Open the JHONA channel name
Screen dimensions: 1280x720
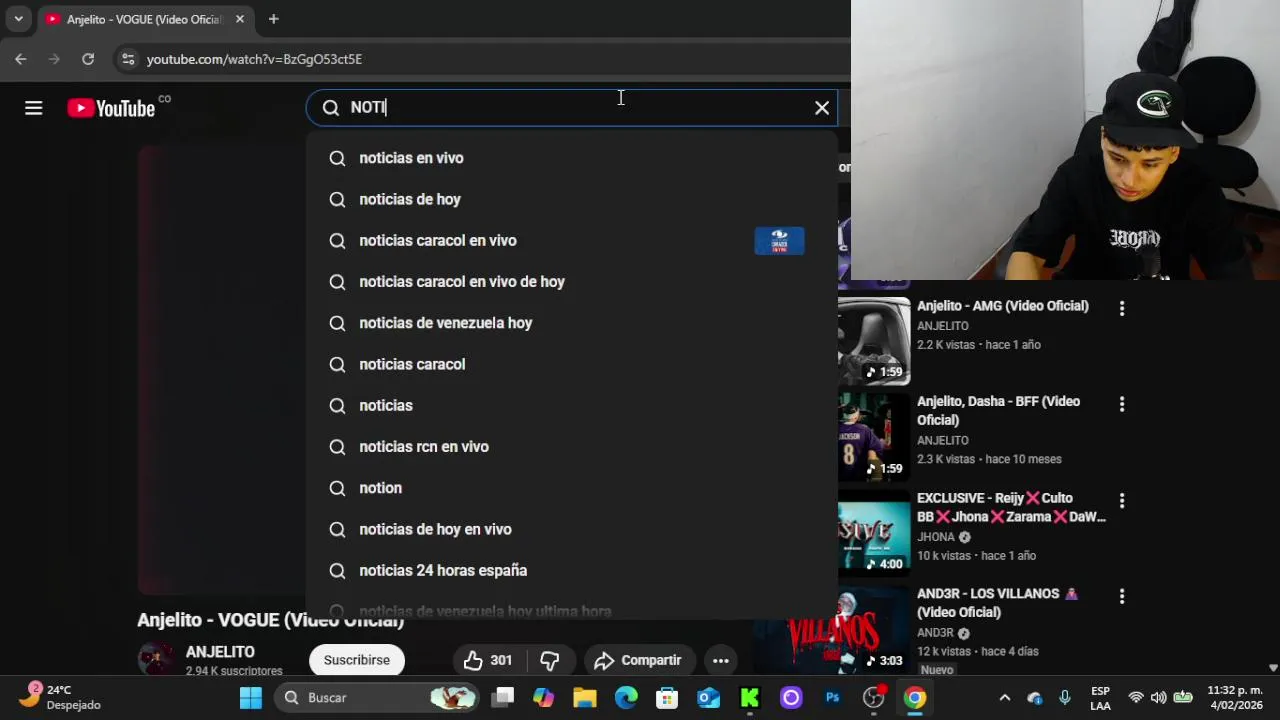(x=936, y=537)
